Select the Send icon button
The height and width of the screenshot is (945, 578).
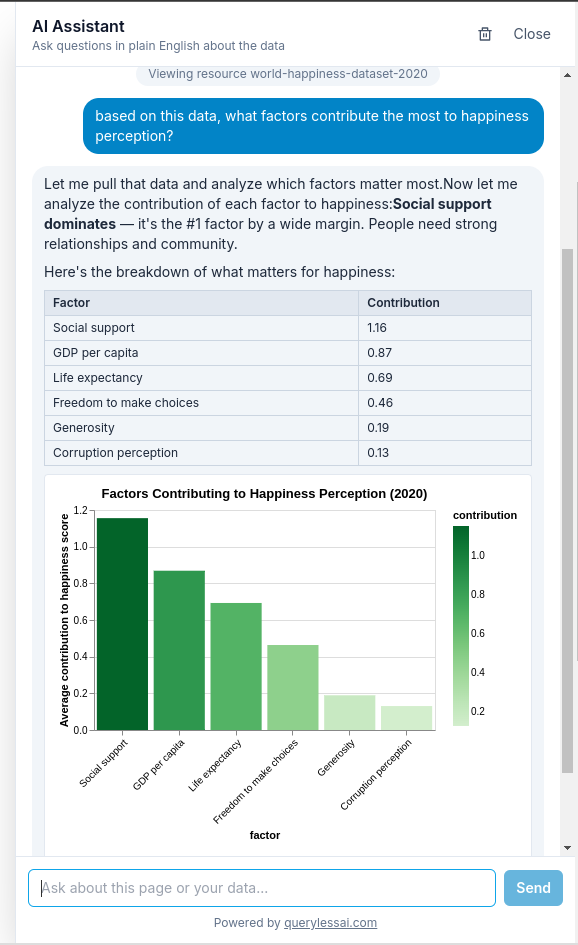(x=533, y=888)
